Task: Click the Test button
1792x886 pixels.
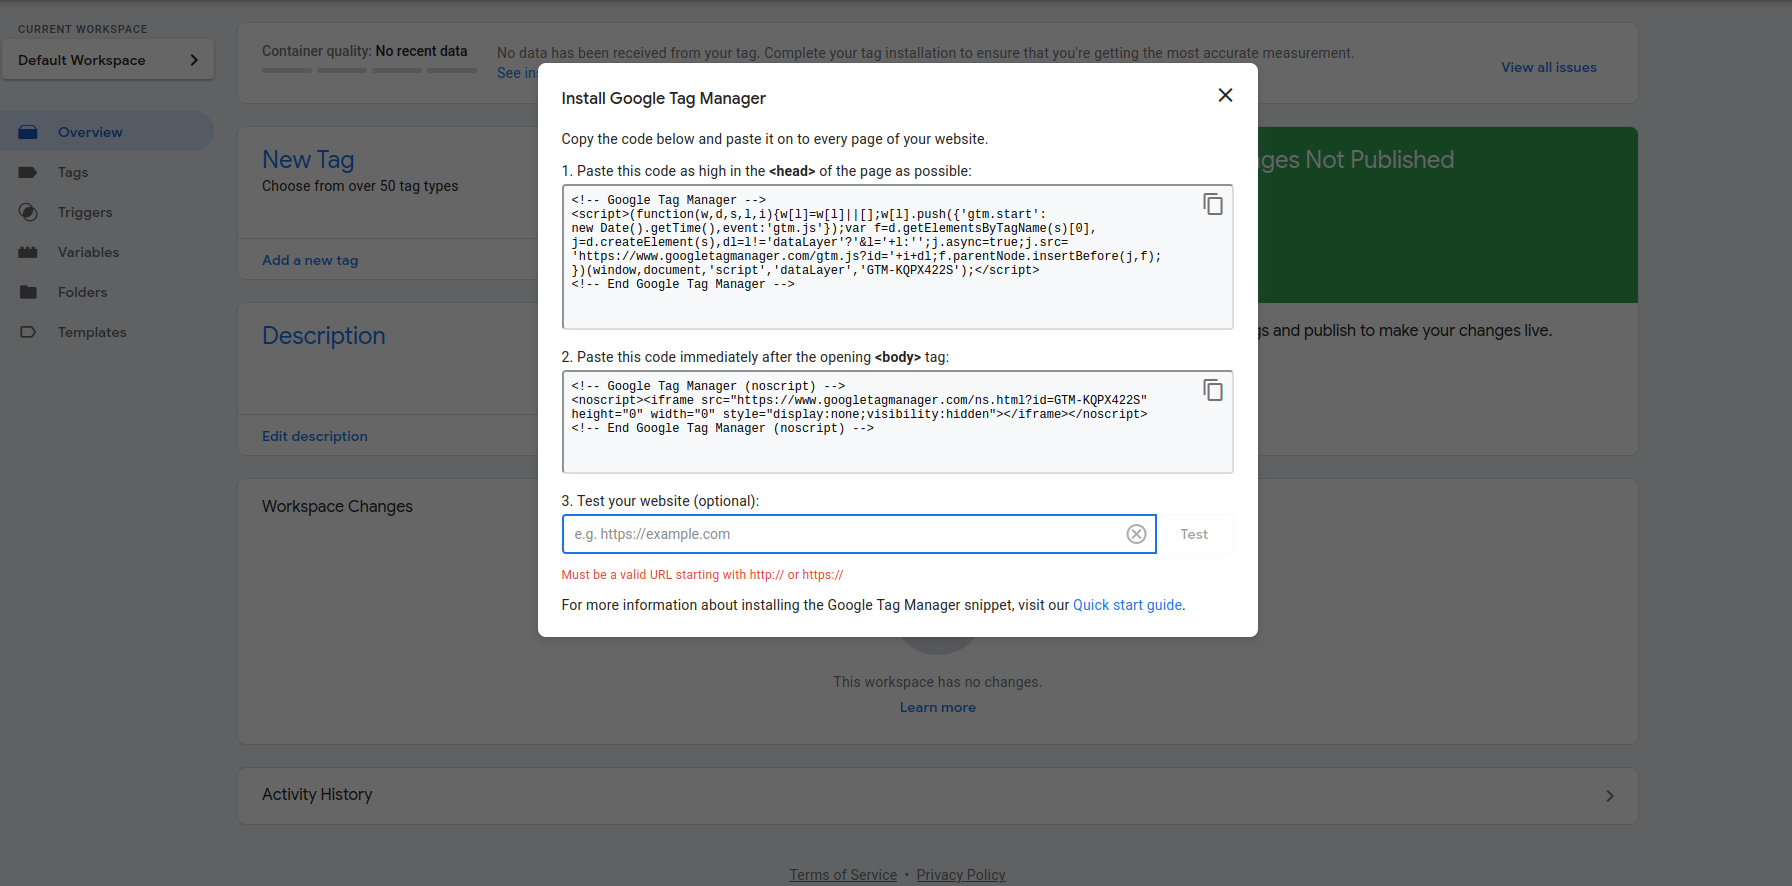Action: (x=1194, y=534)
